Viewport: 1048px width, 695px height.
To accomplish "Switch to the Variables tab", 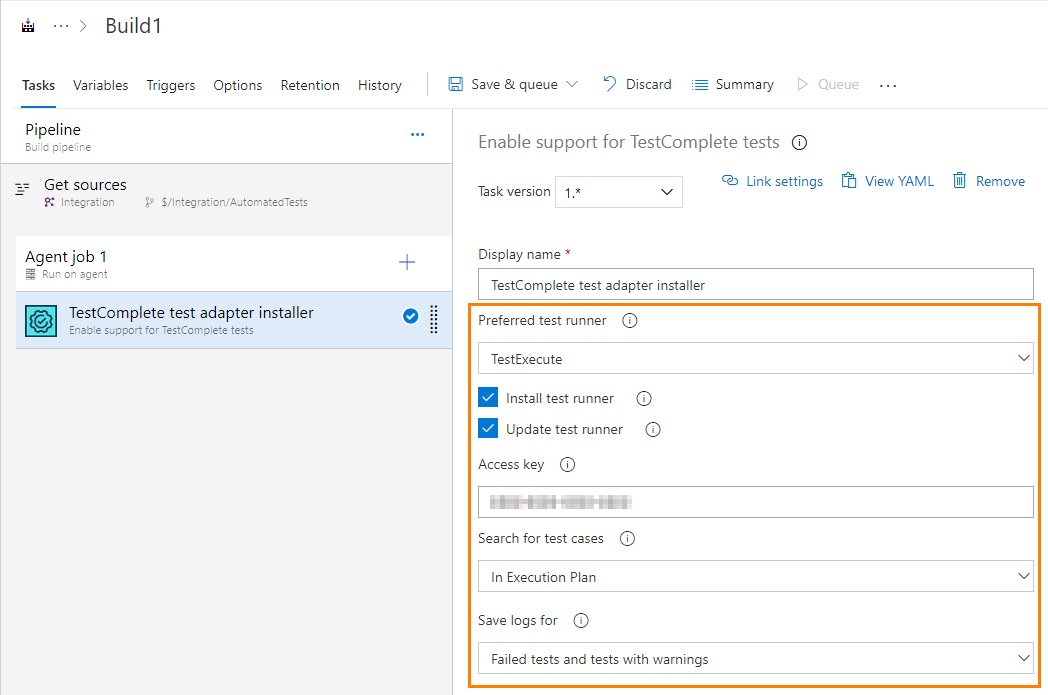I will click(100, 85).
